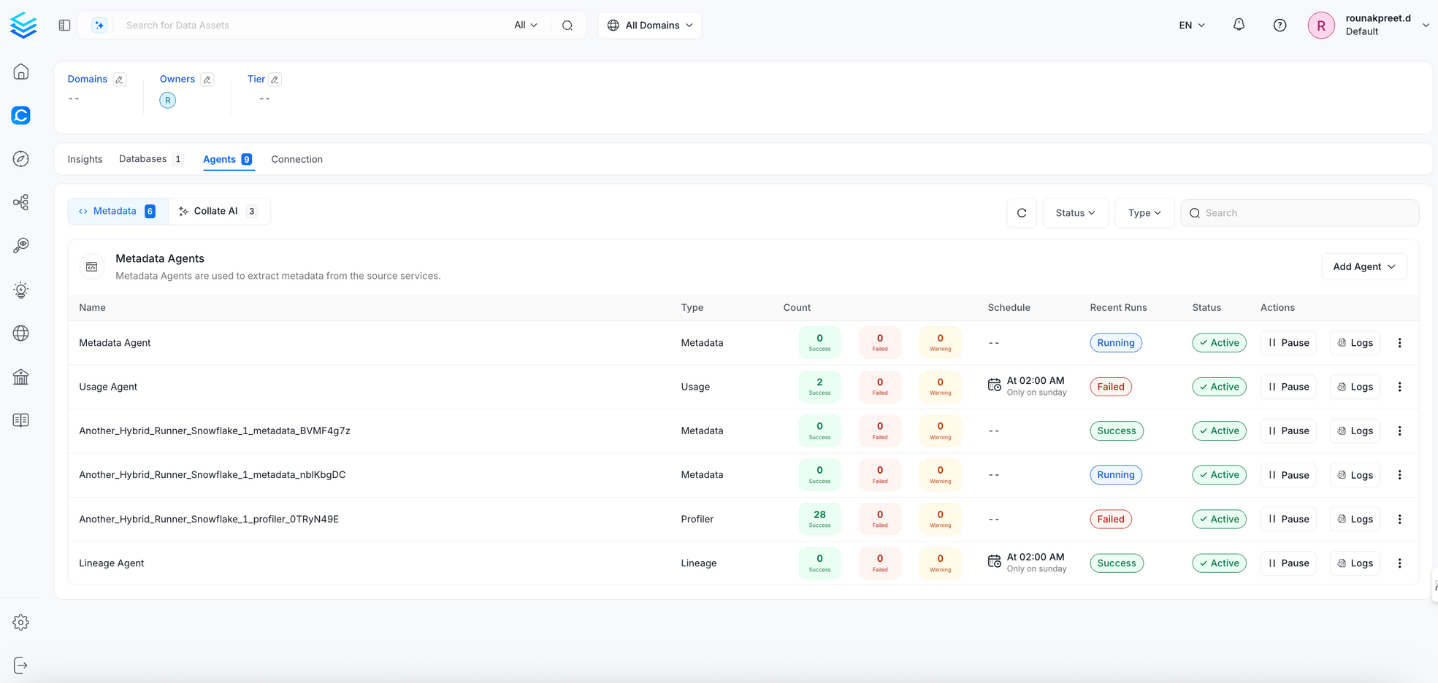This screenshot has width=1438, height=683.
Task: Open the Type filter dropdown
Action: 1144,212
